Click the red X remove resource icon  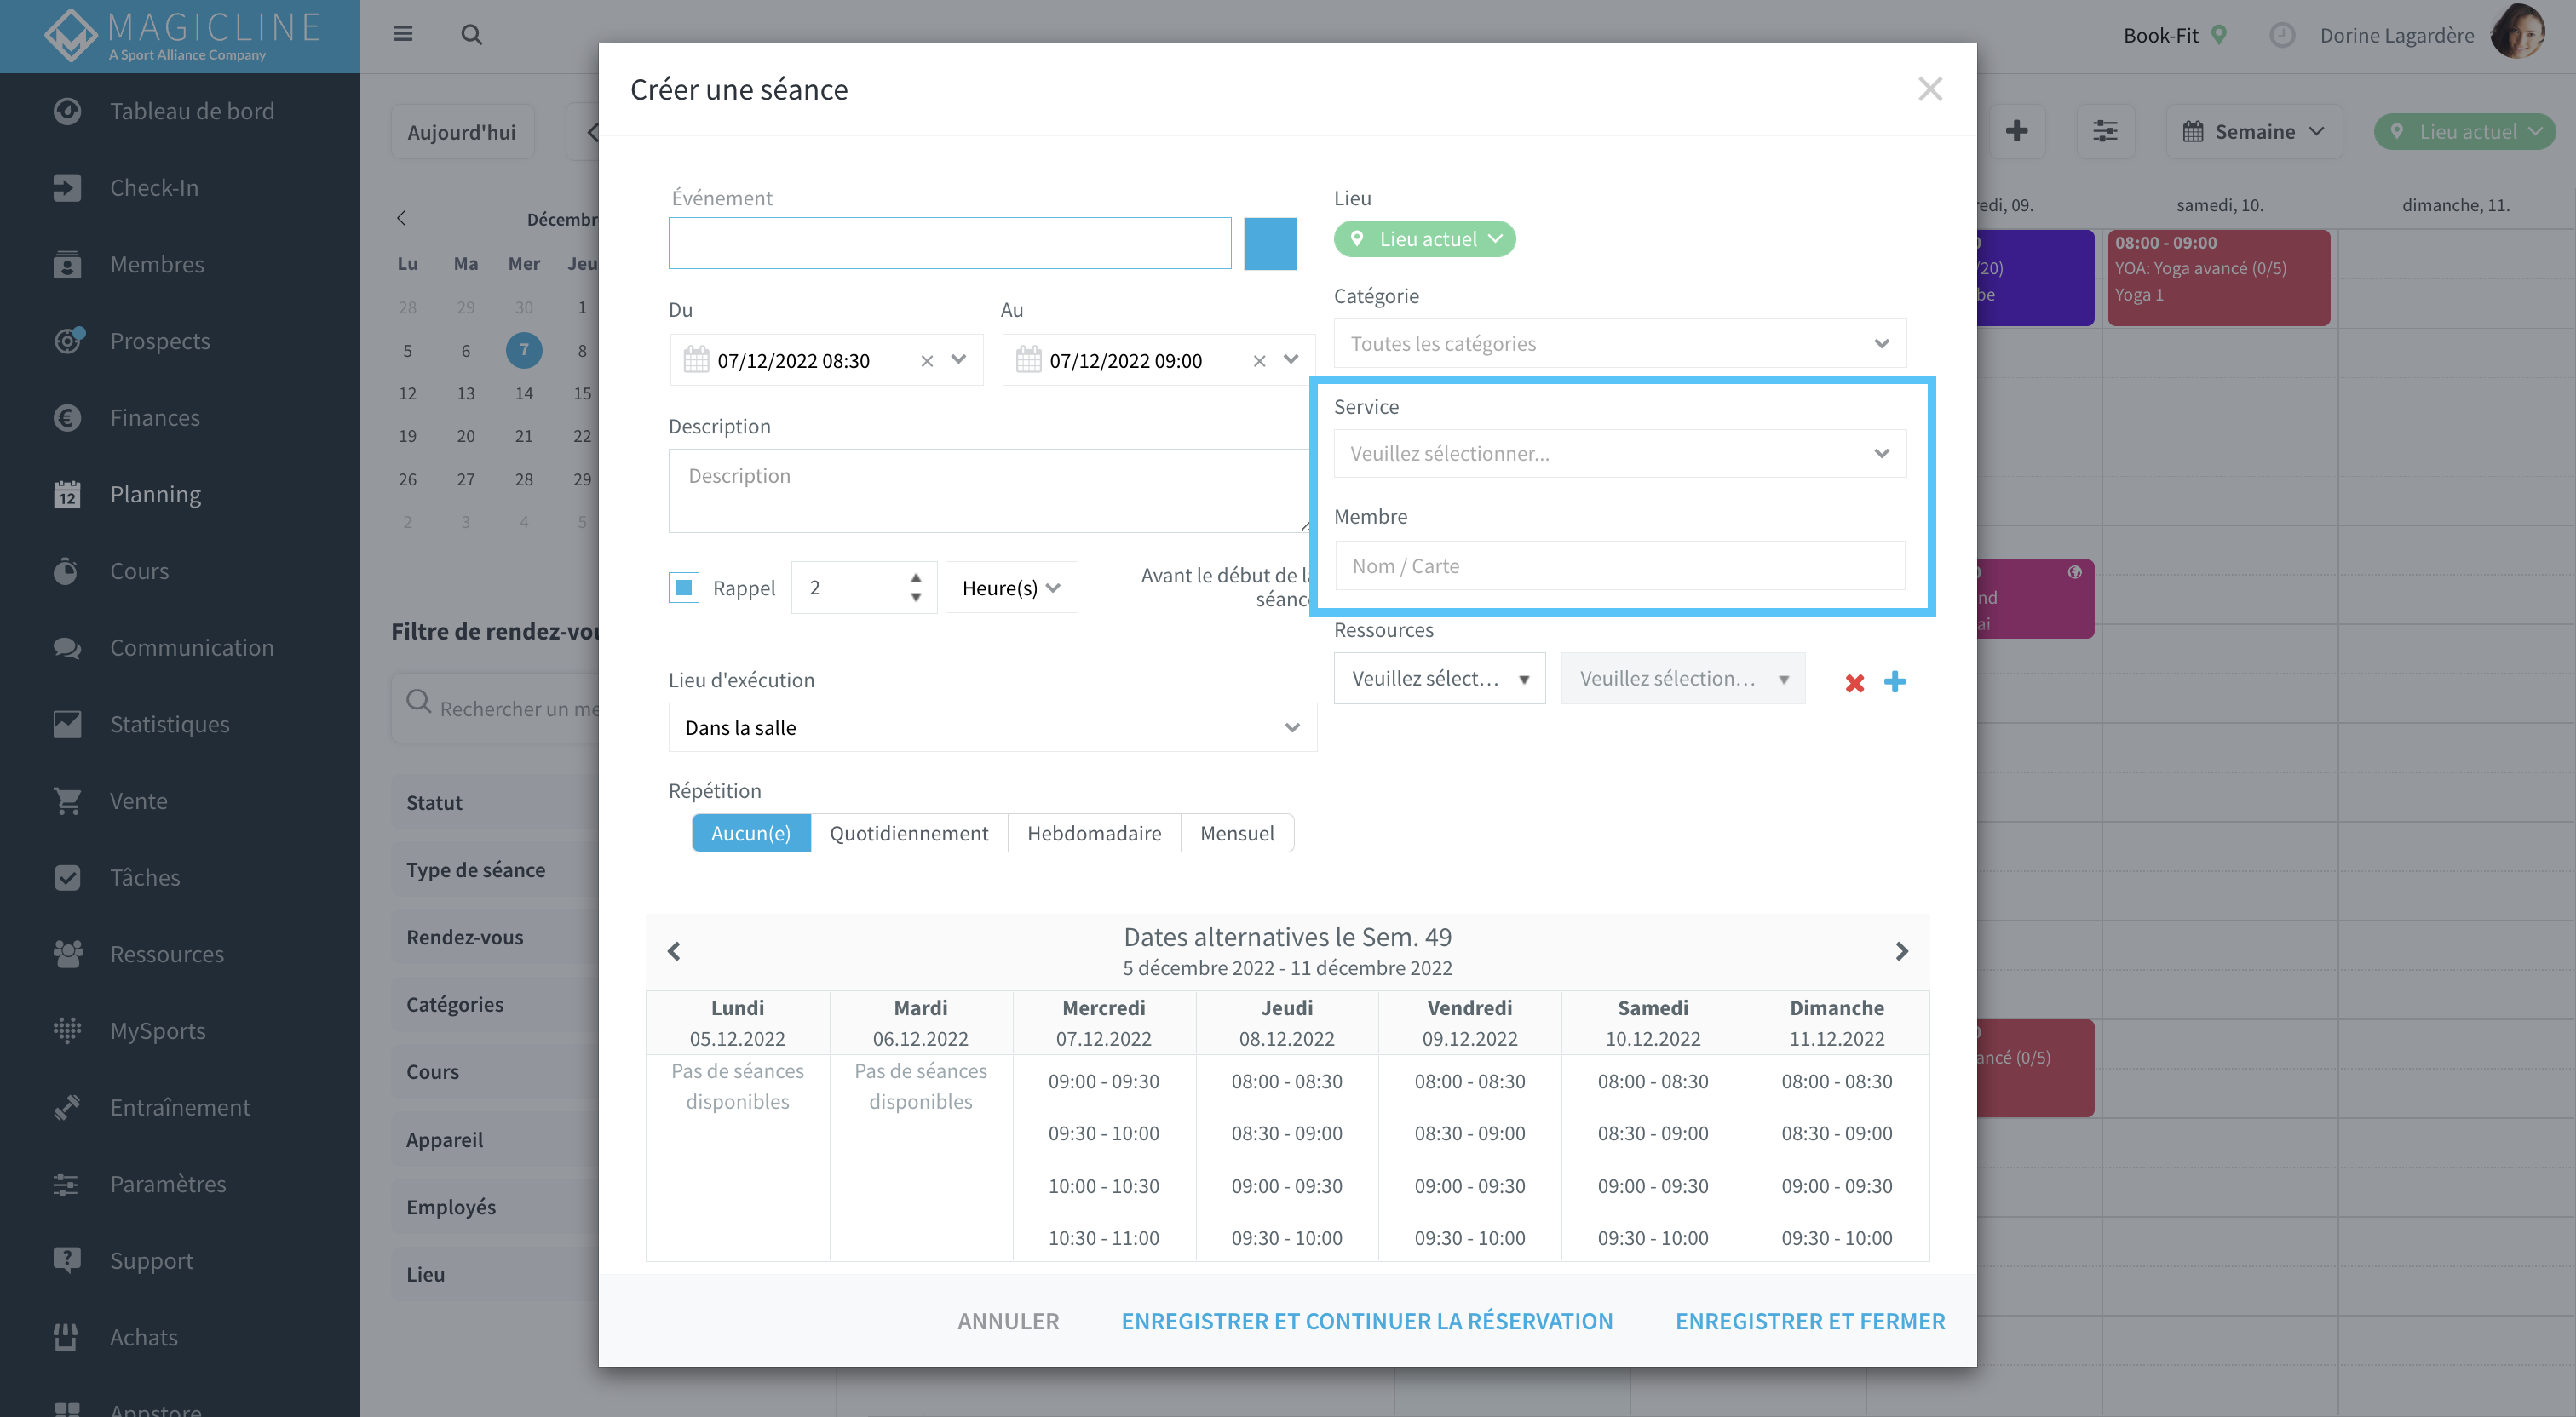point(1854,682)
